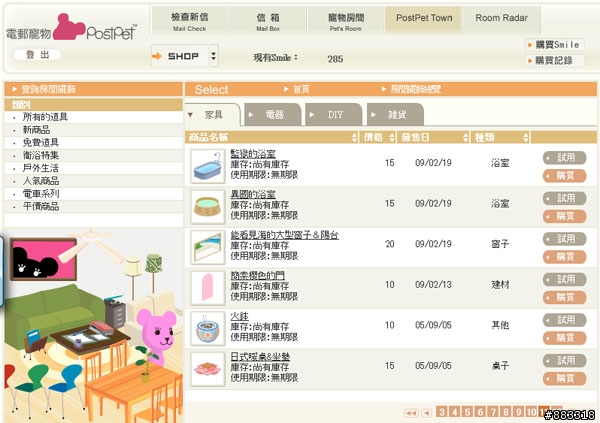The image size is (600, 423).
Task: Click orange arrow icon beside SHOP
Action: (x=157, y=56)
